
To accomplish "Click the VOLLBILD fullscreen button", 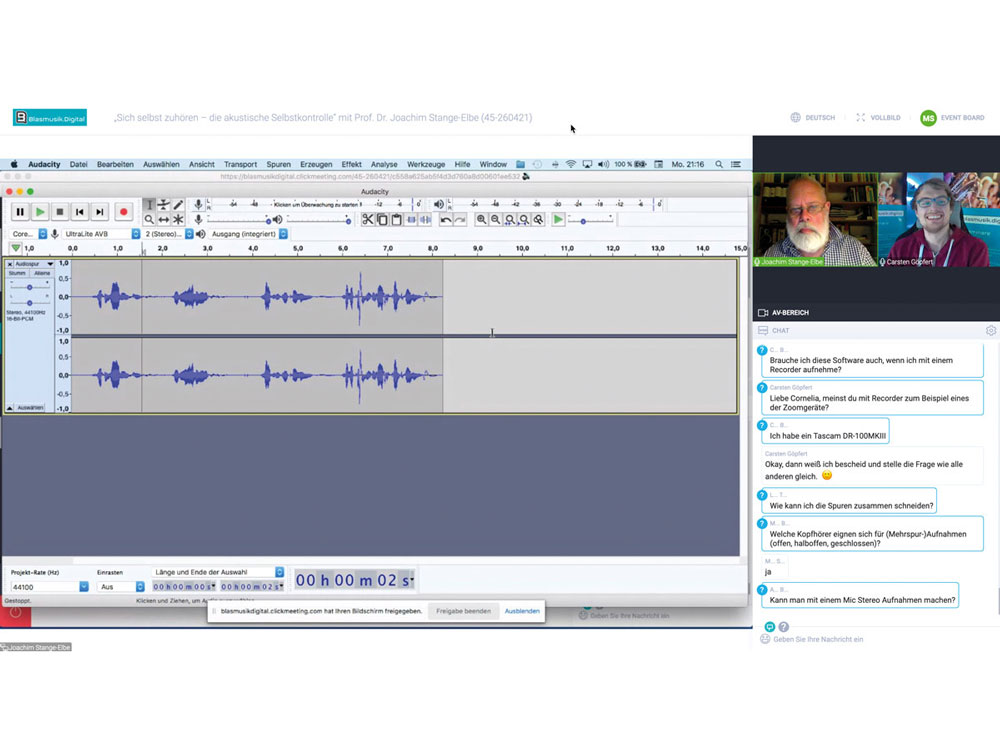I will point(878,118).
